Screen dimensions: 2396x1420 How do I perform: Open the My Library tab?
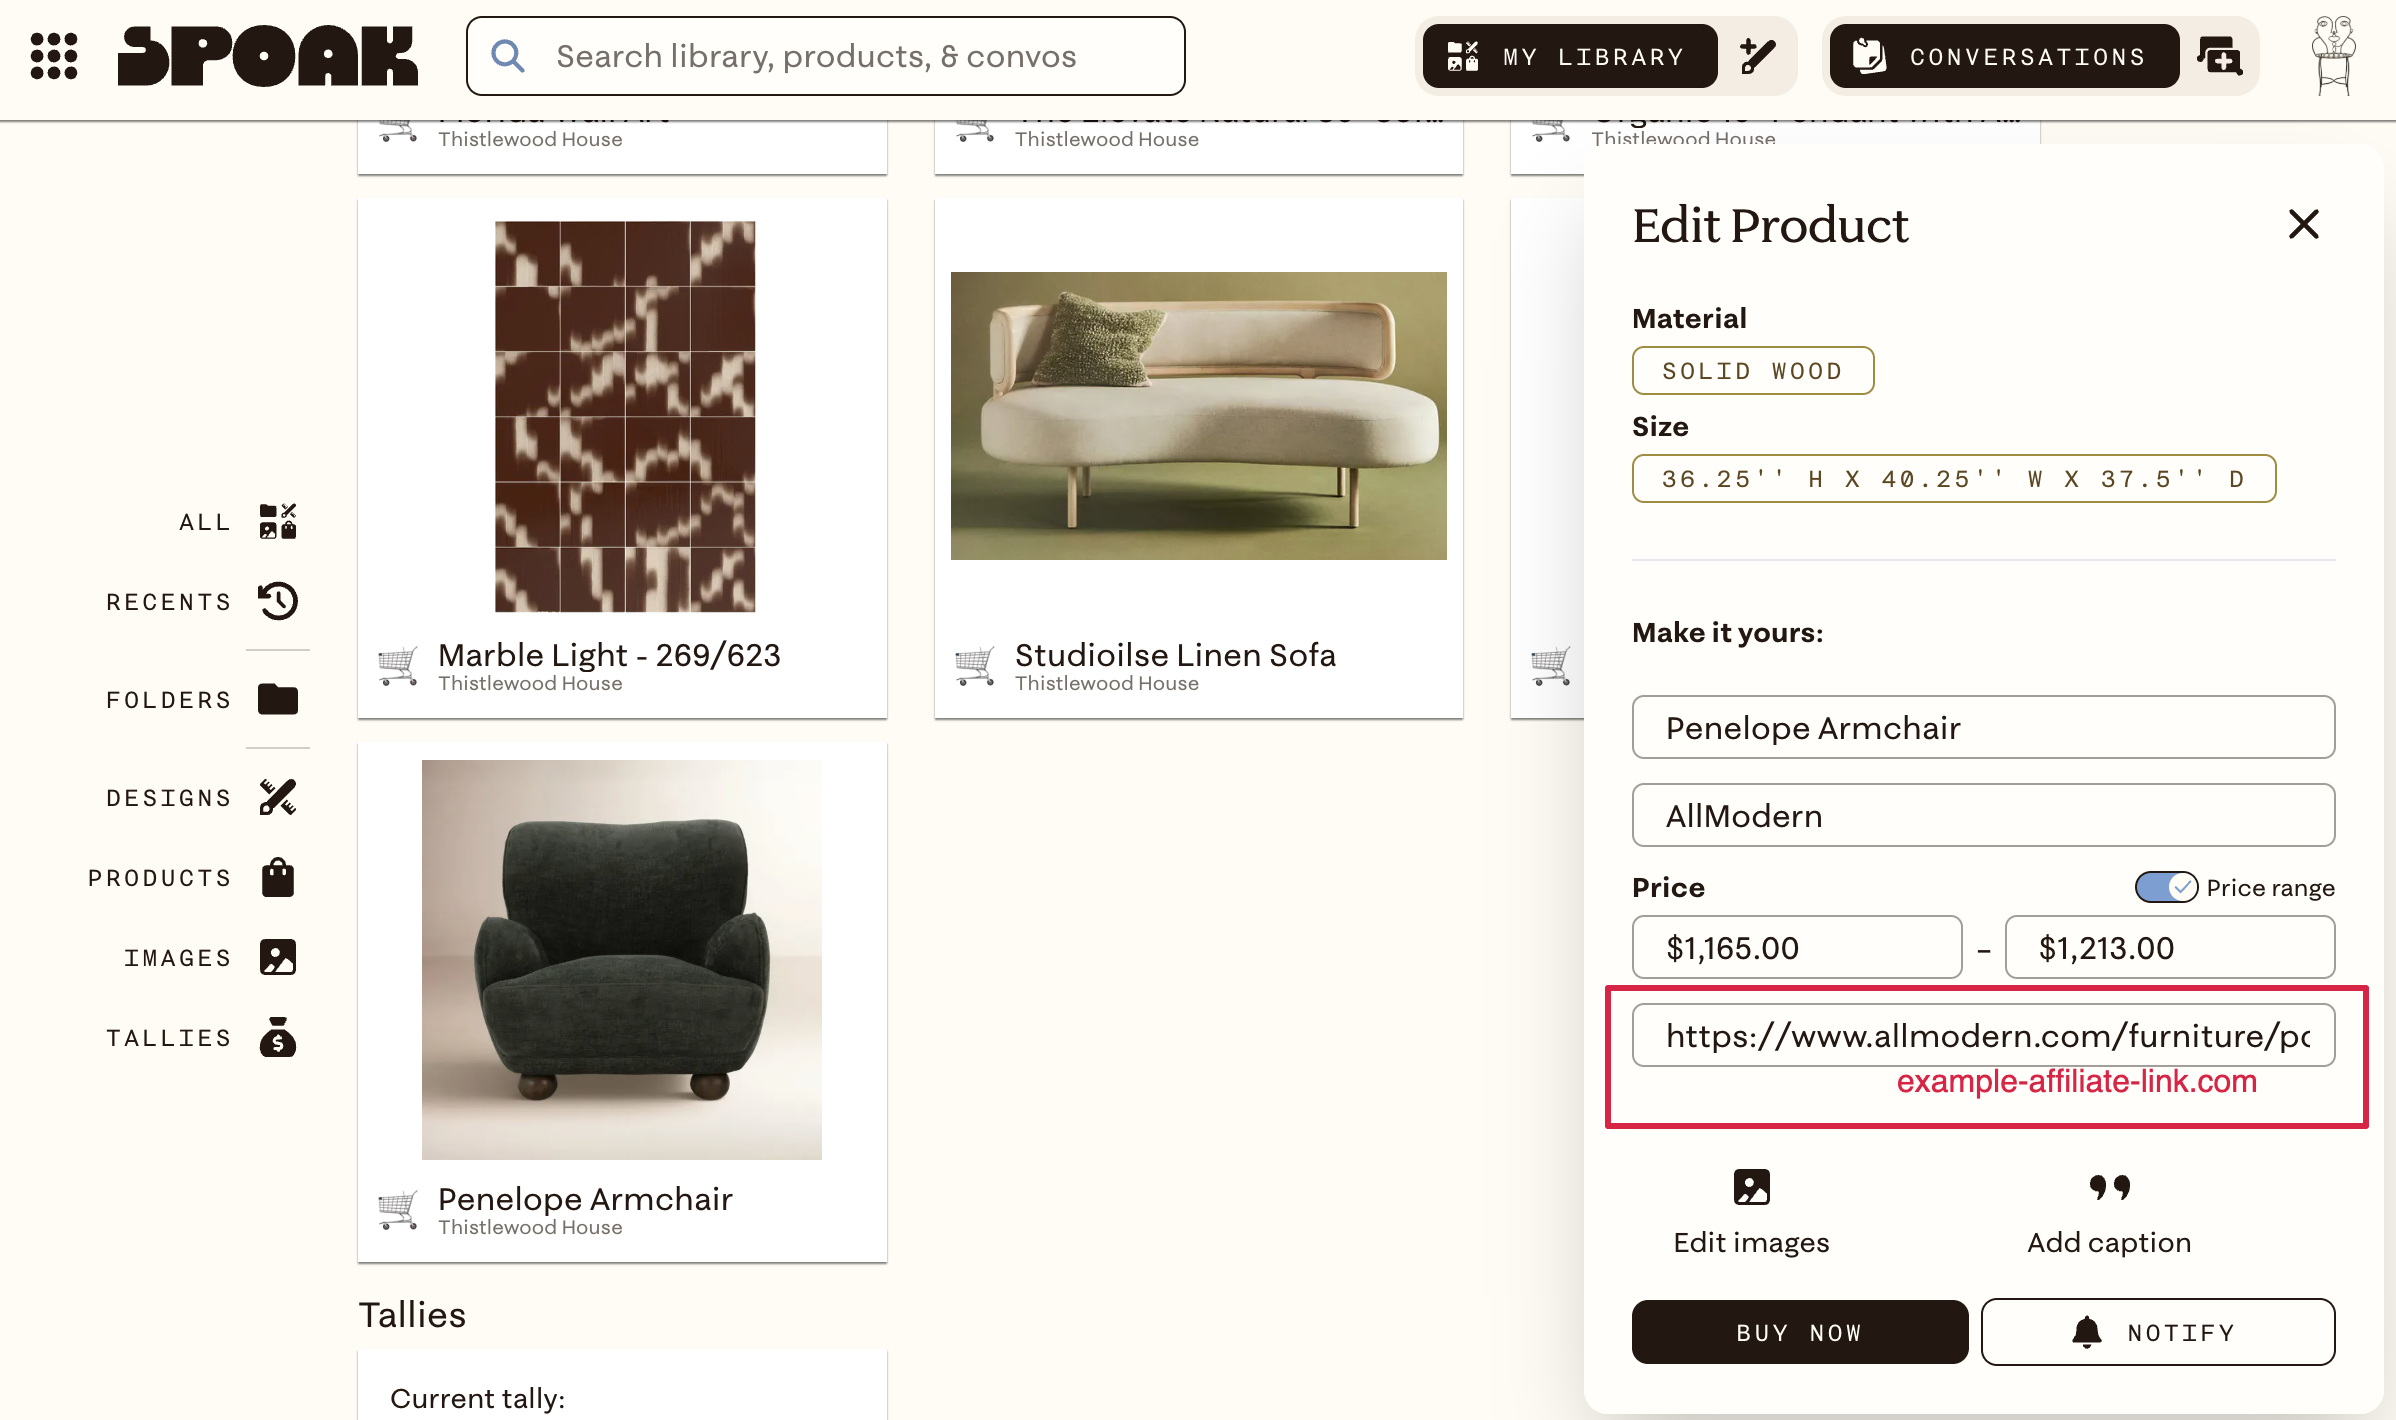1570,57
